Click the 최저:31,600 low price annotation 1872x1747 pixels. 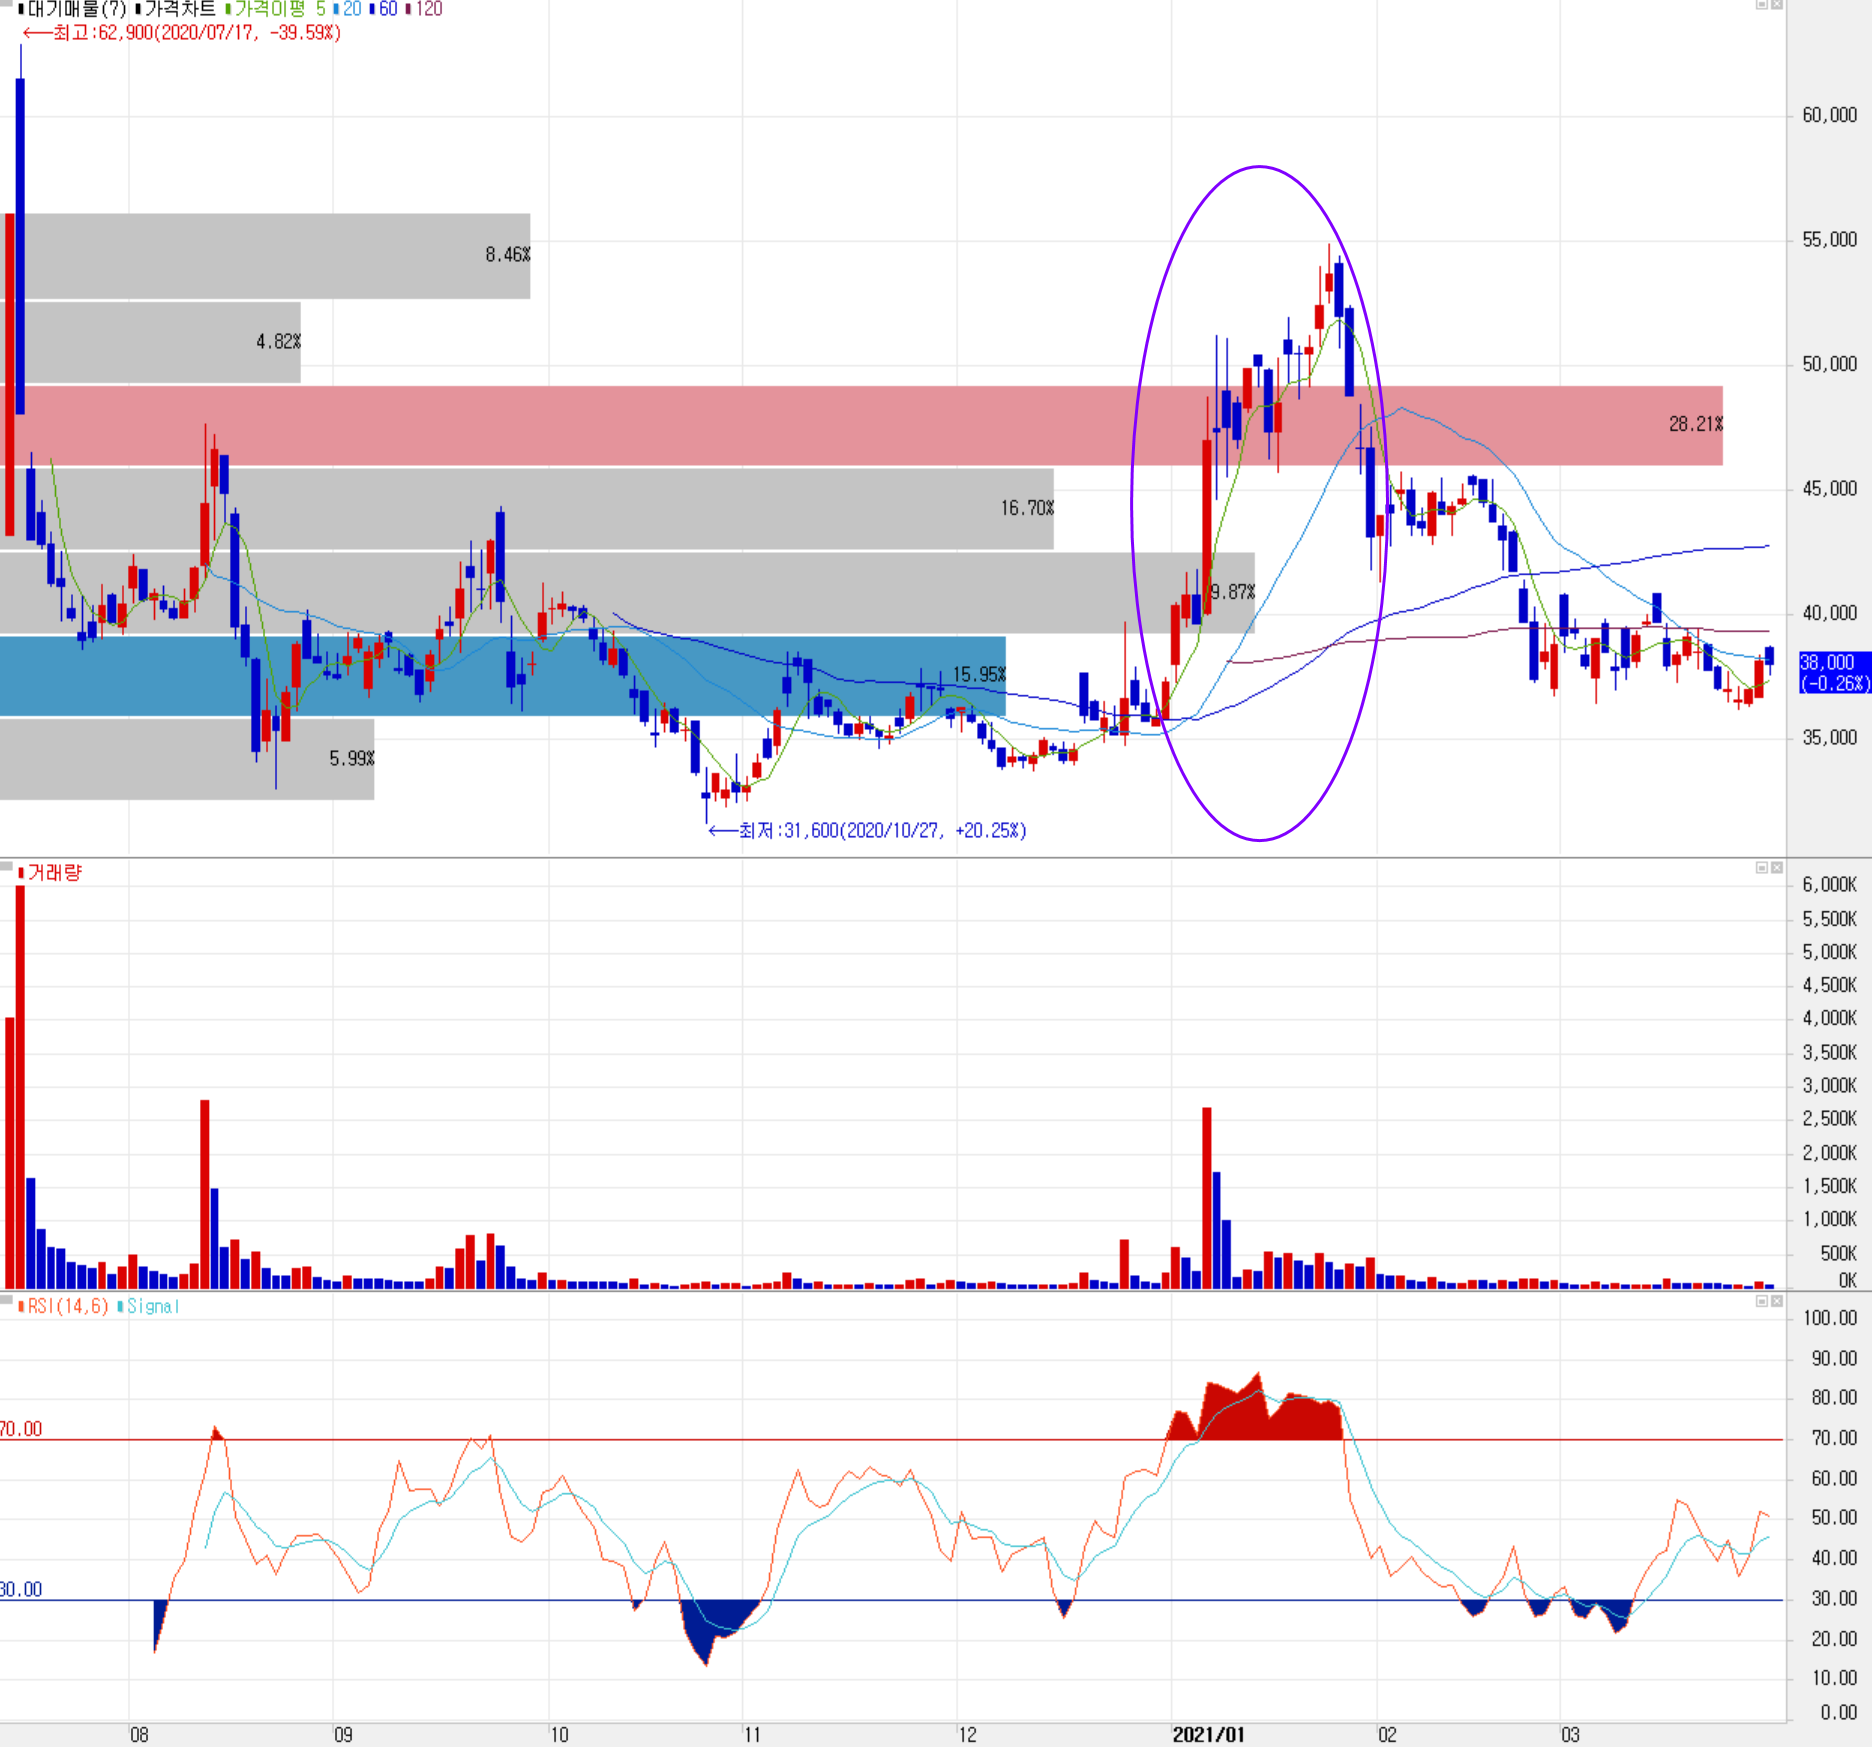click(867, 830)
